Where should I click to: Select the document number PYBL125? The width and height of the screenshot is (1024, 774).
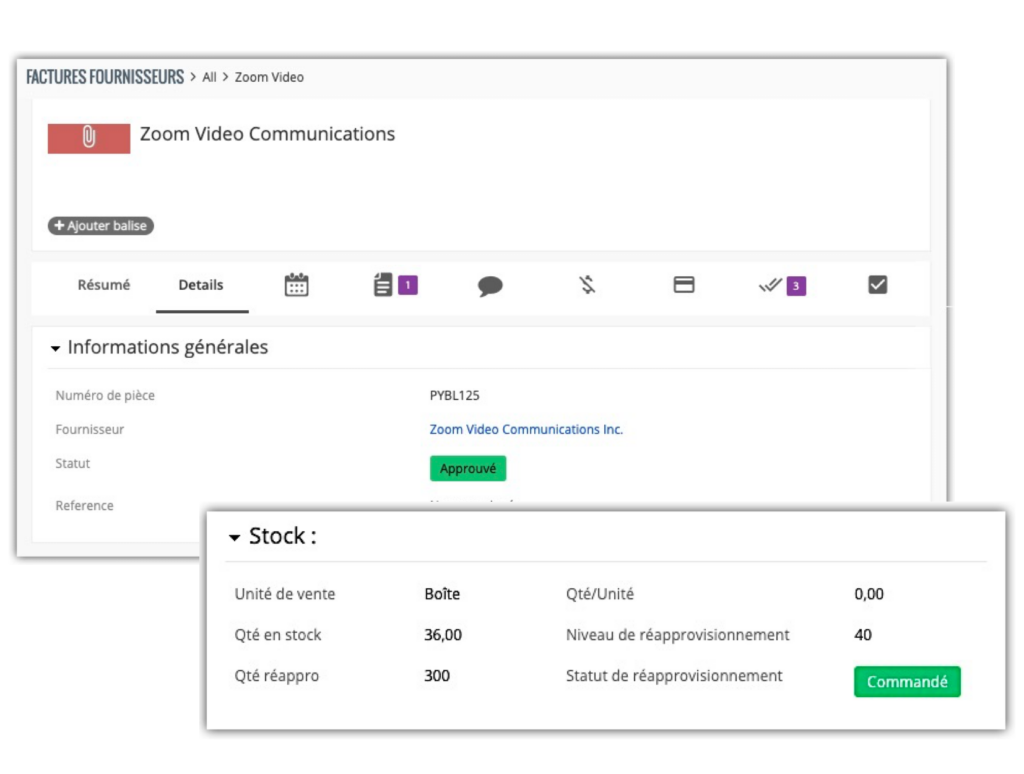[455, 395]
